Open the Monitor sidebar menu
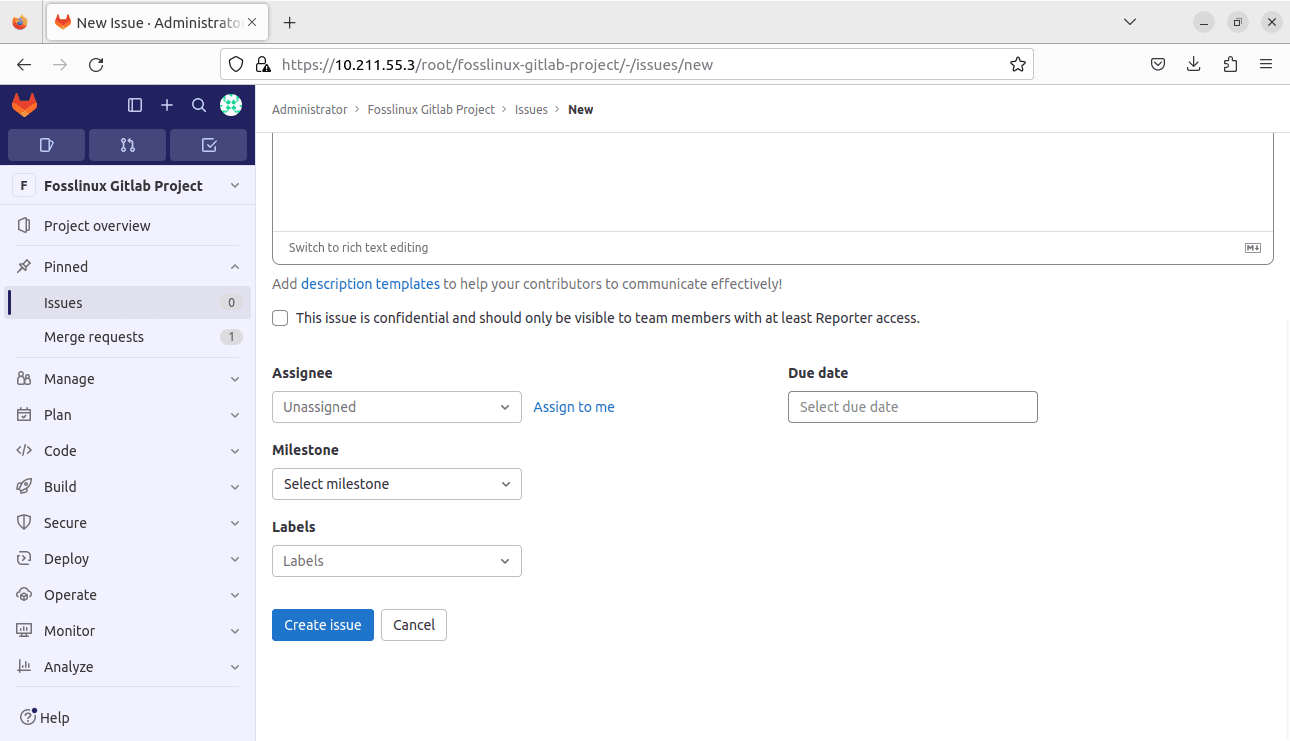1290x741 pixels. [128, 631]
